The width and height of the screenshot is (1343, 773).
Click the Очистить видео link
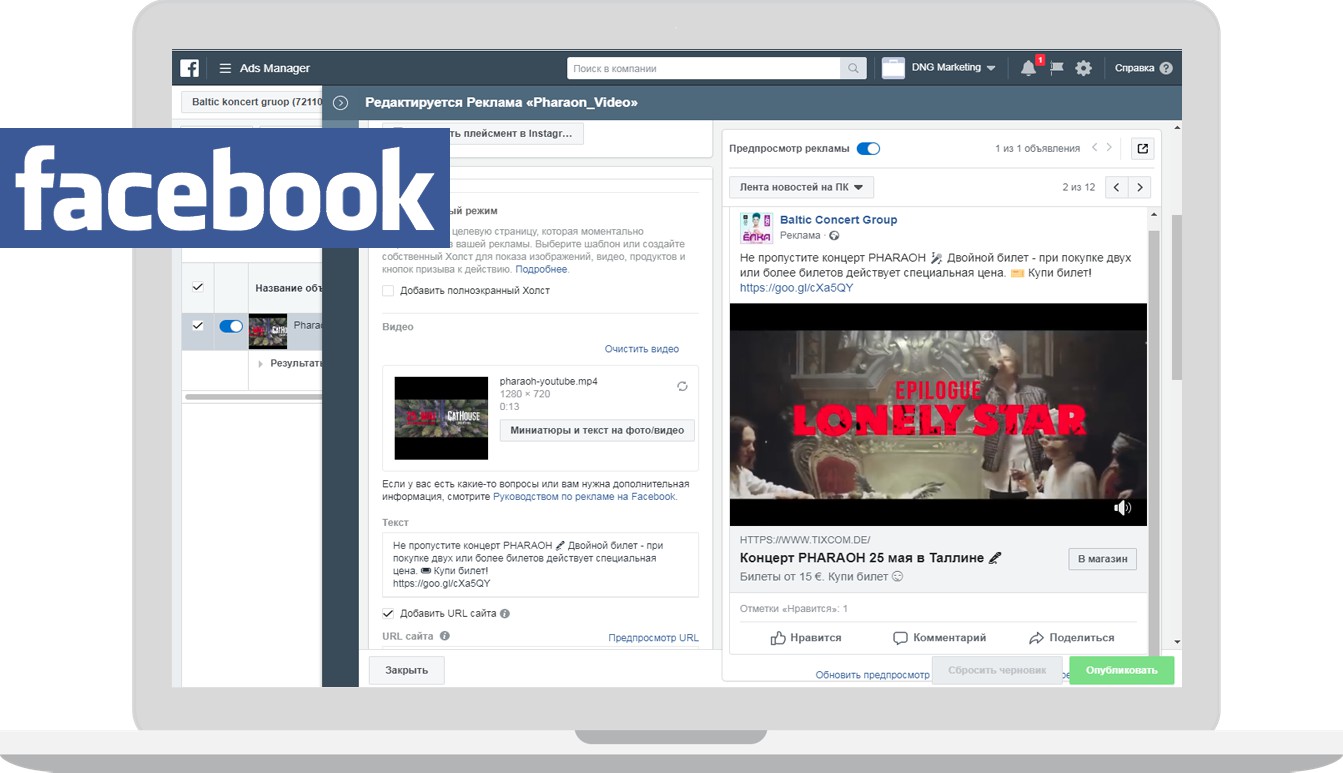[642, 349]
